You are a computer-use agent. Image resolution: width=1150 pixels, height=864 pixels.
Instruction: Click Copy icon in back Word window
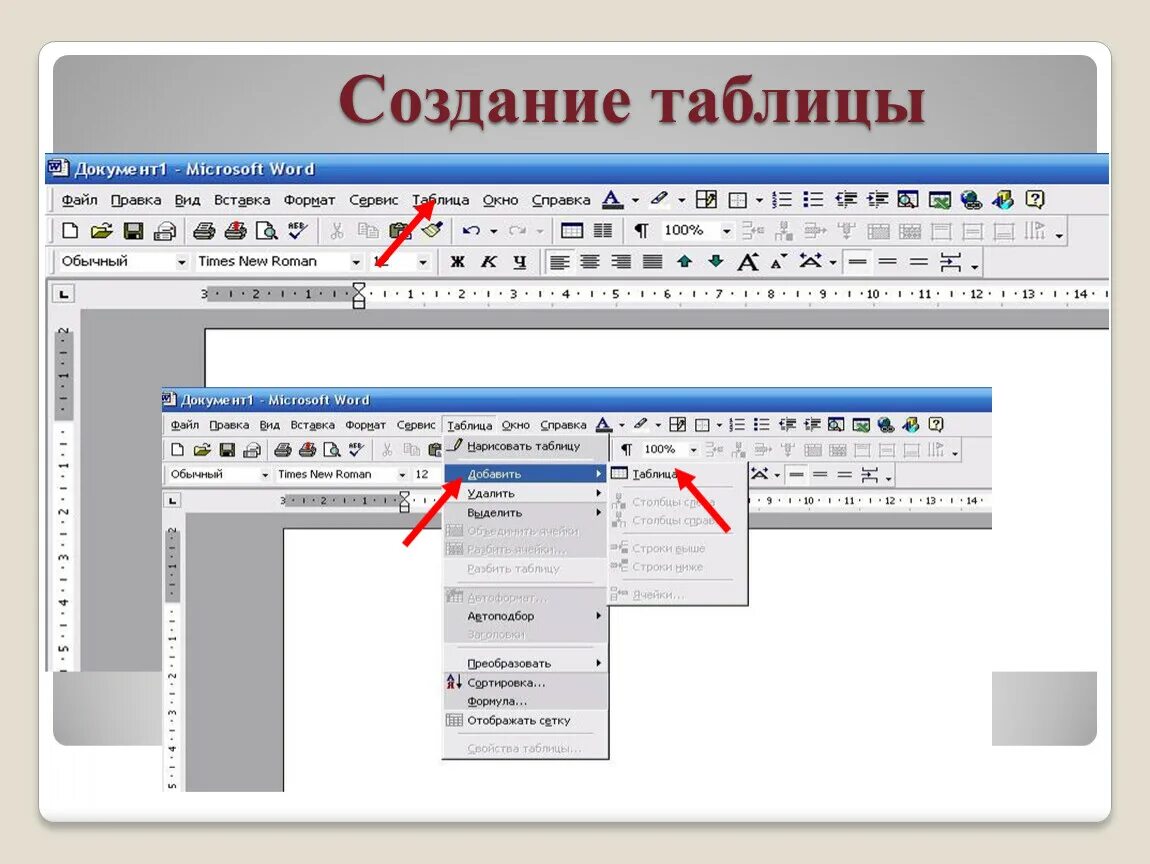pyautogui.click(x=367, y=231)
